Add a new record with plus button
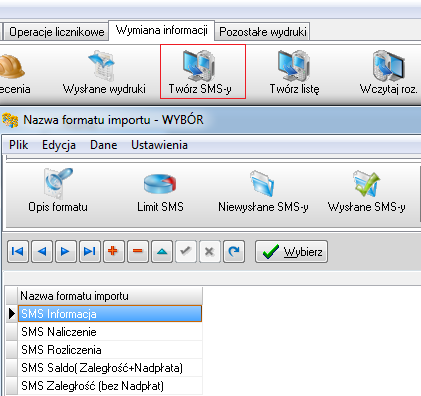The height and width of the screenshot is (396, 421). tap(114, 251)
